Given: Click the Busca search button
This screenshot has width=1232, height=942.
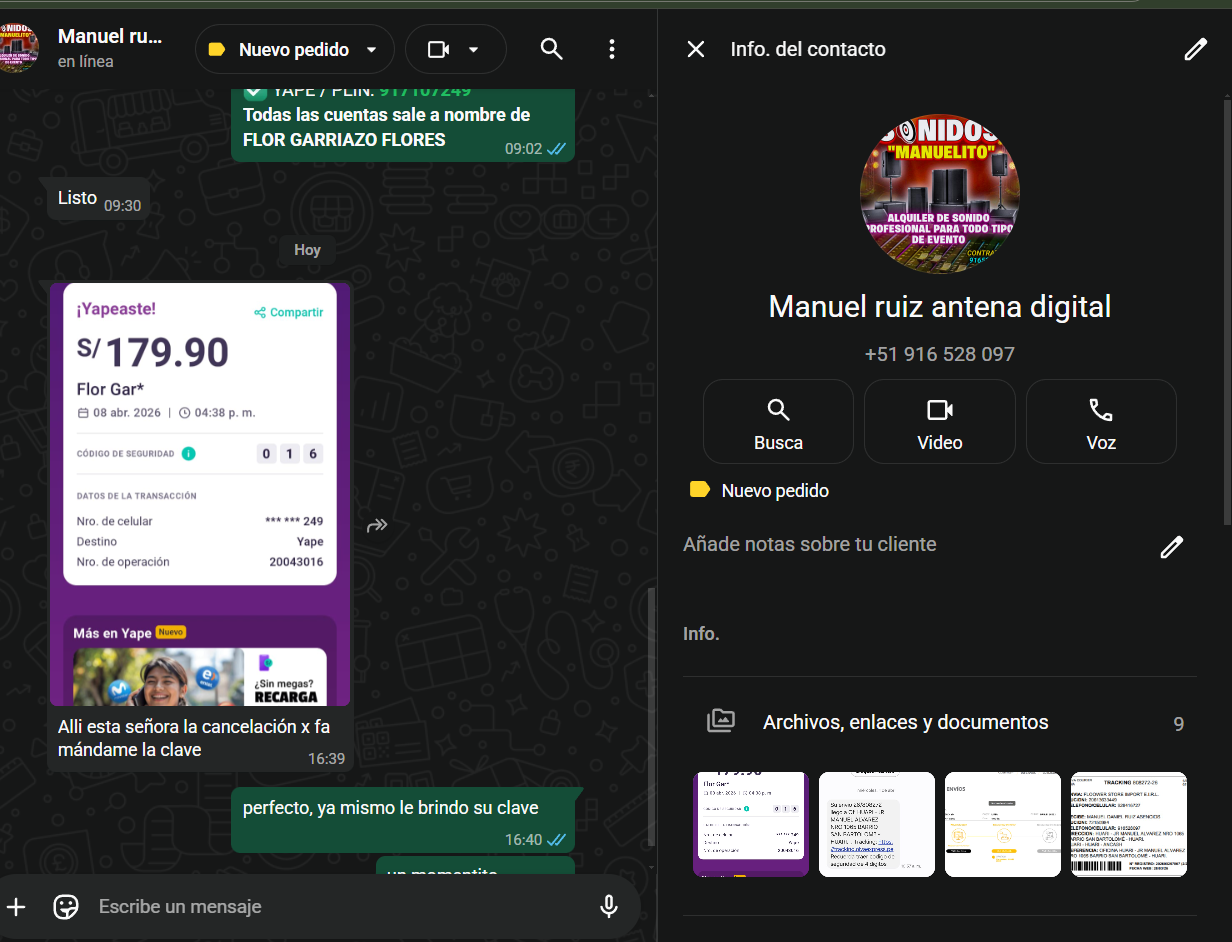Looking at the screenshot, I should pyautogui.click(x=778, y=422).
